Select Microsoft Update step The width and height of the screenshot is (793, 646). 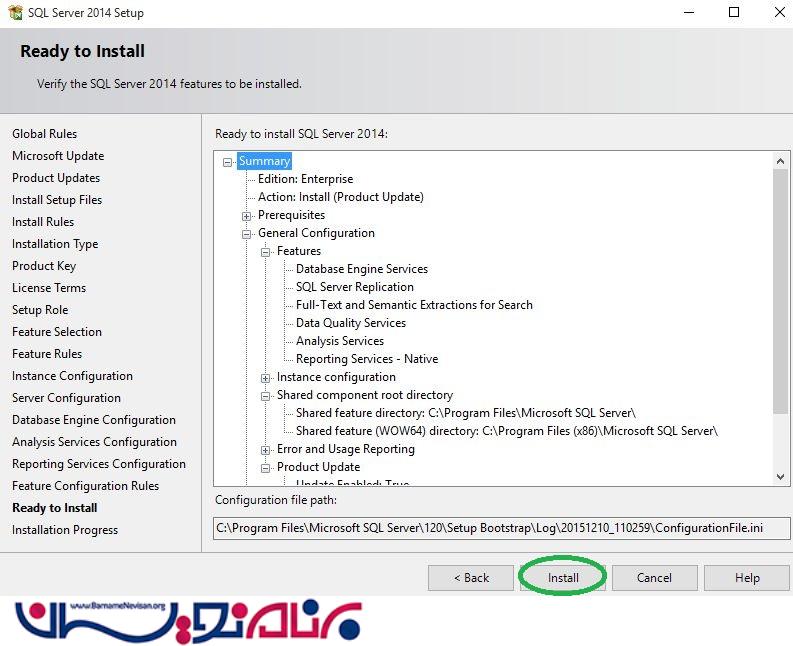pos(58,156)
